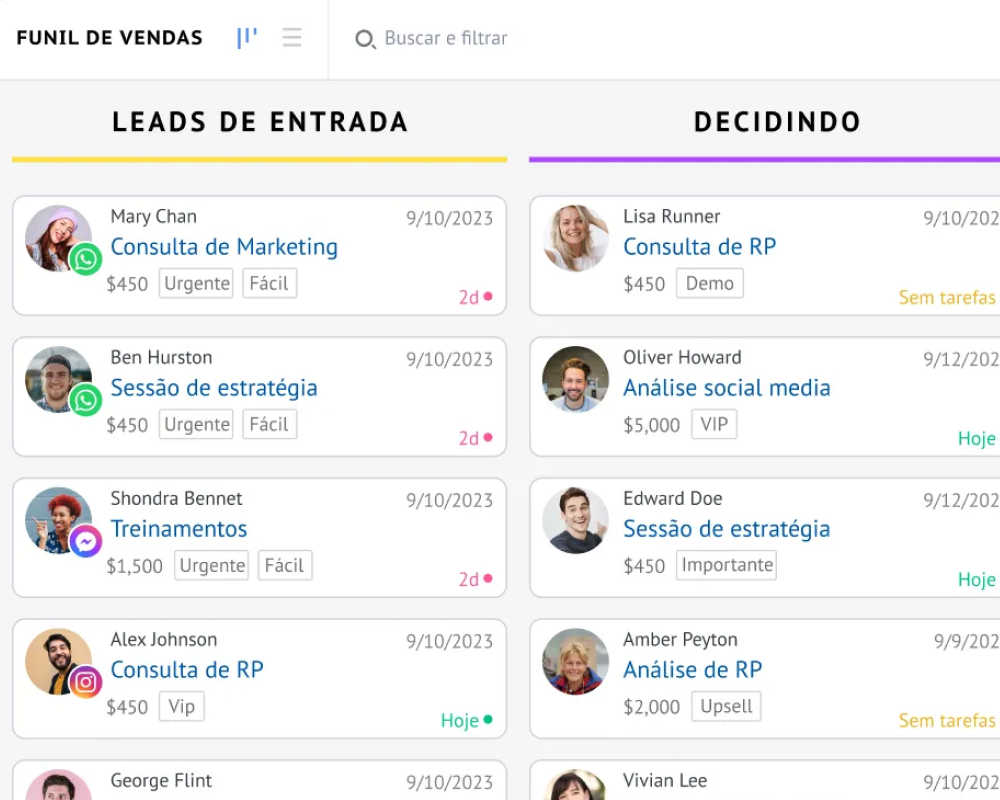Image resolution: width=1000 pixels, height=800 pixels.
Task: Click the Importante tag on Edward Doe
Action: 727,565
